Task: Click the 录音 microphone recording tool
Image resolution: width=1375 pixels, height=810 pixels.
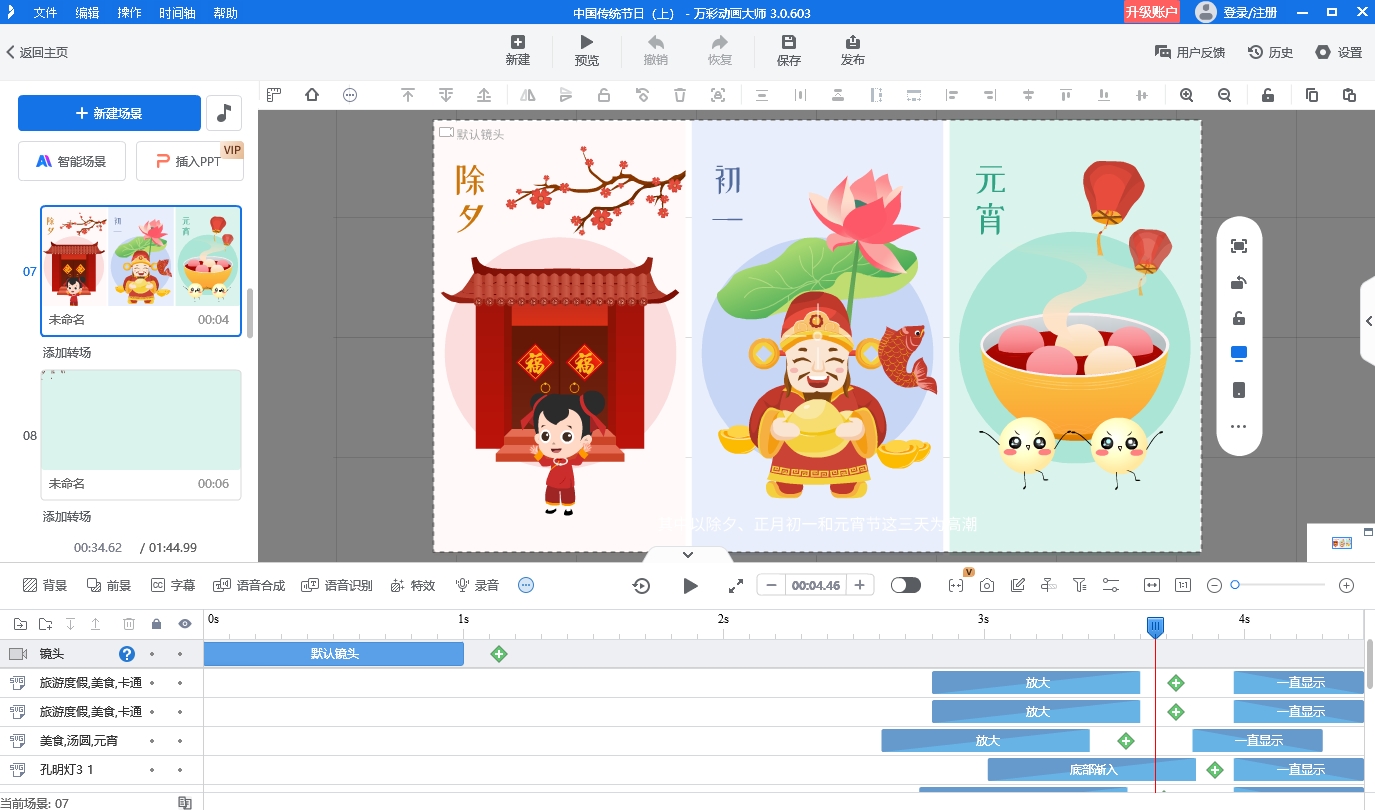Action: pos(477,585)
